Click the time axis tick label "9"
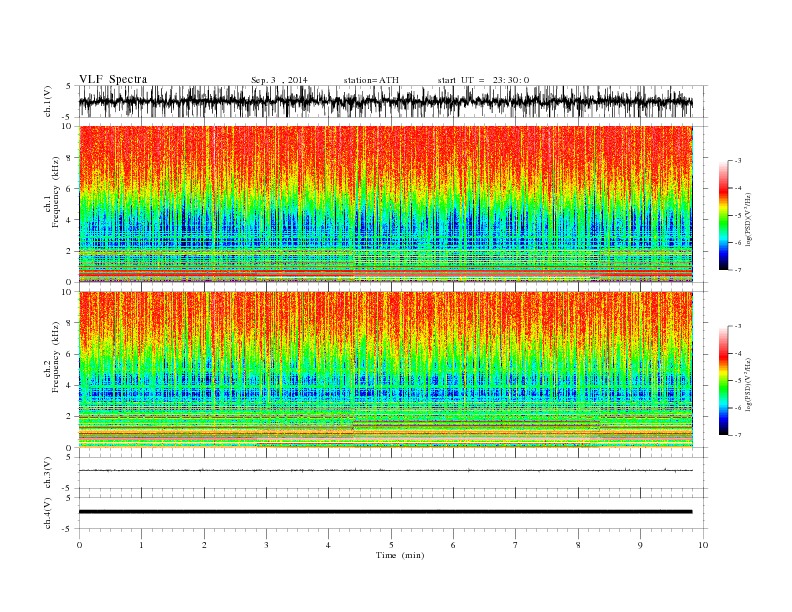792x612 pixels. 640,545
